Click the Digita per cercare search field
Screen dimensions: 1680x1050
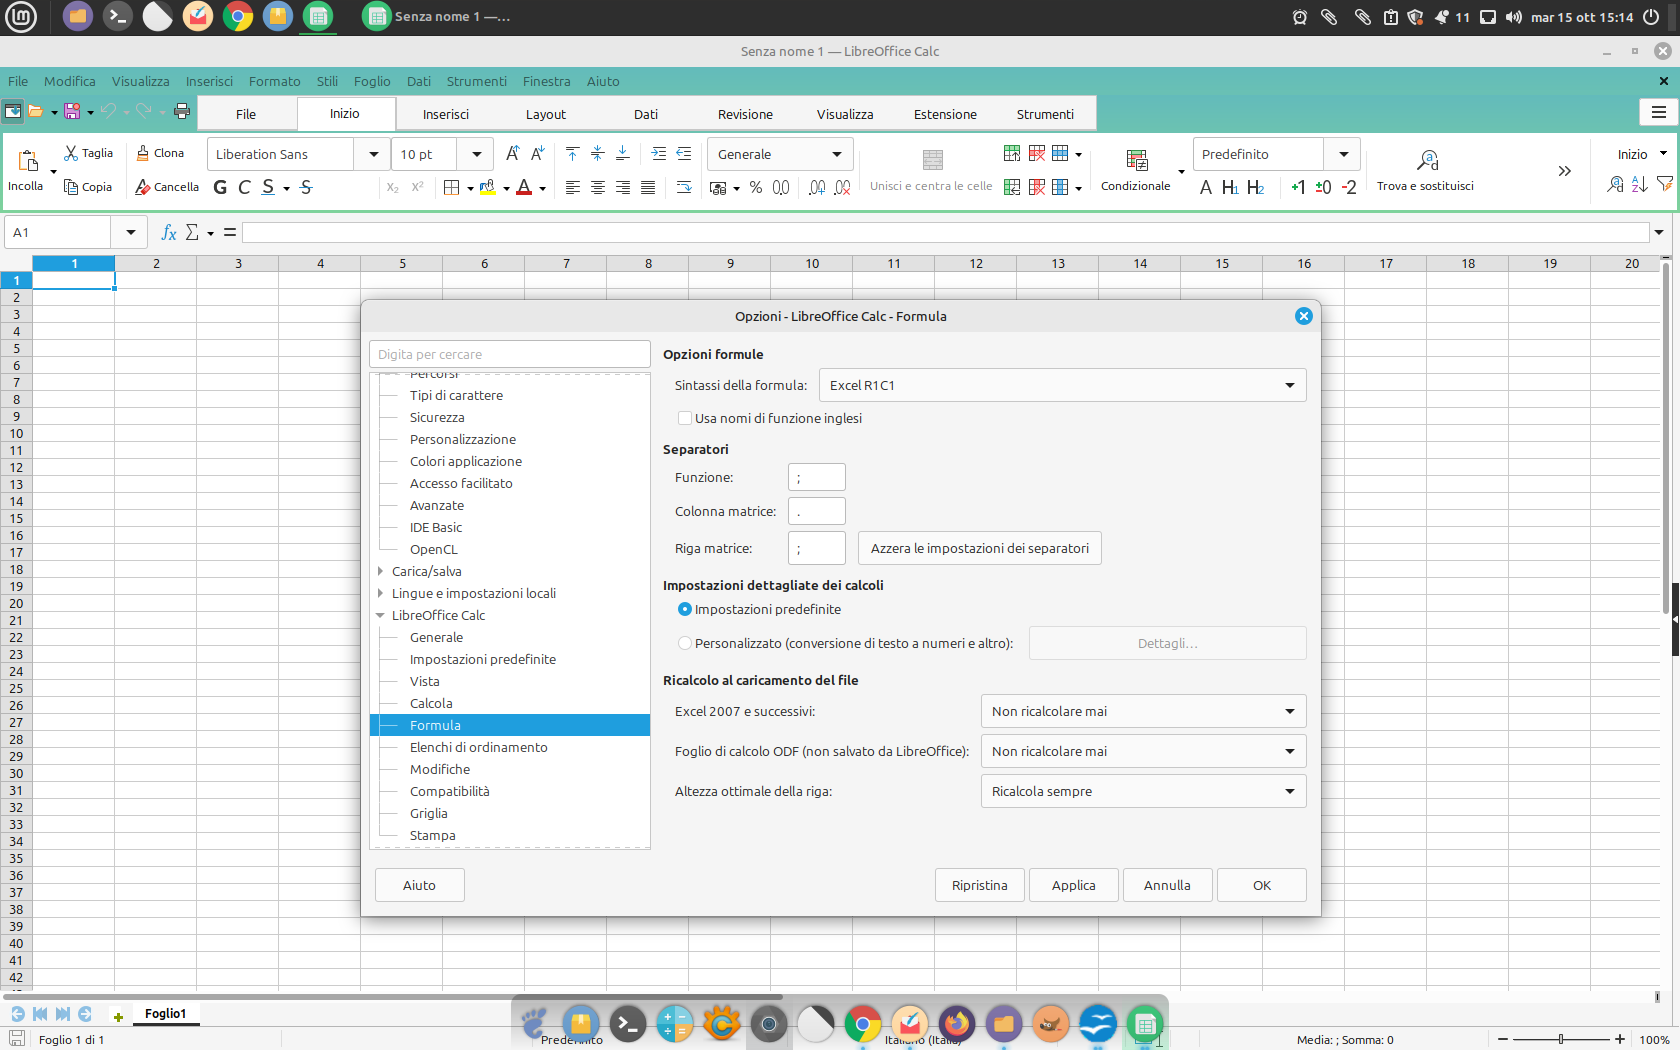[510, 354]
